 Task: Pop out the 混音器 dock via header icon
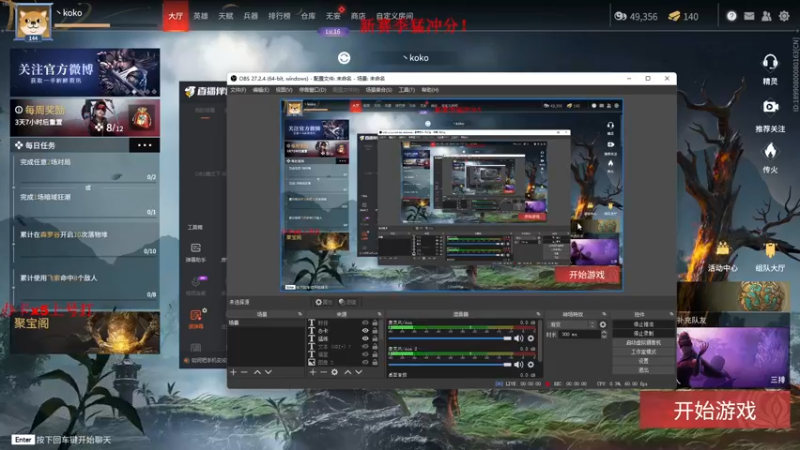pyautogui.click(x=538, y=314)
